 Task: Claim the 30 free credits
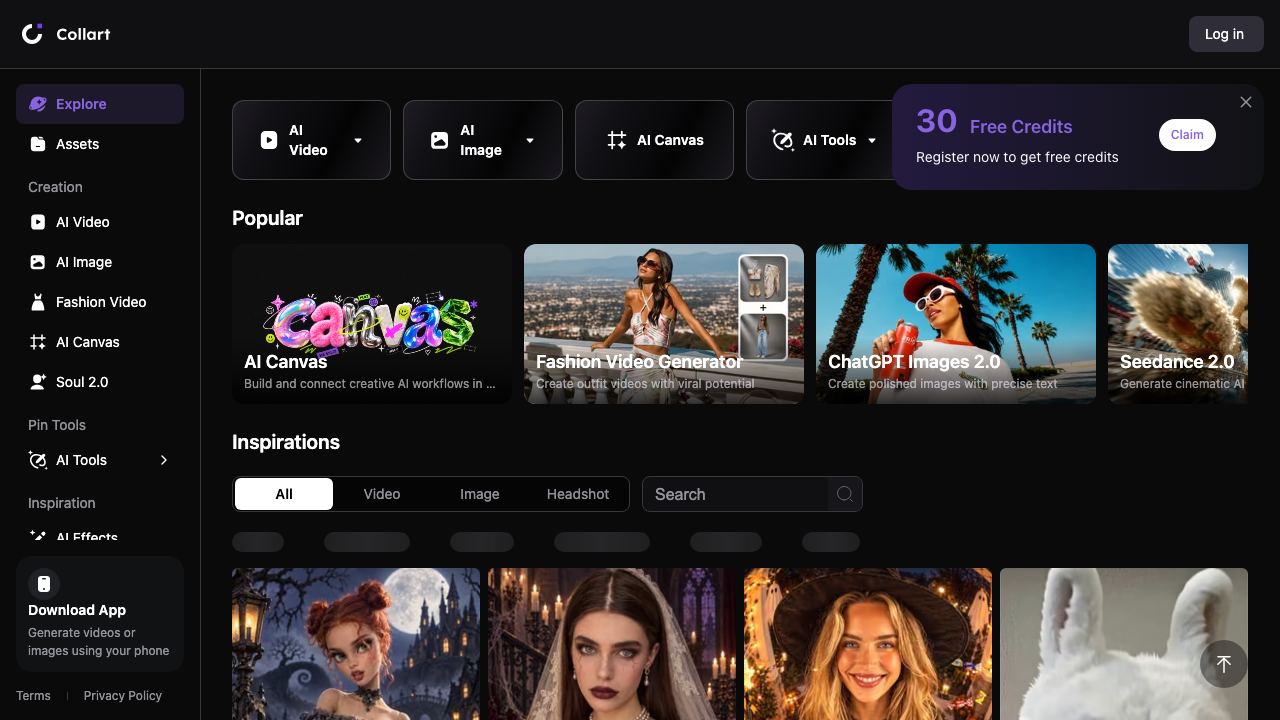[1187, 135]
